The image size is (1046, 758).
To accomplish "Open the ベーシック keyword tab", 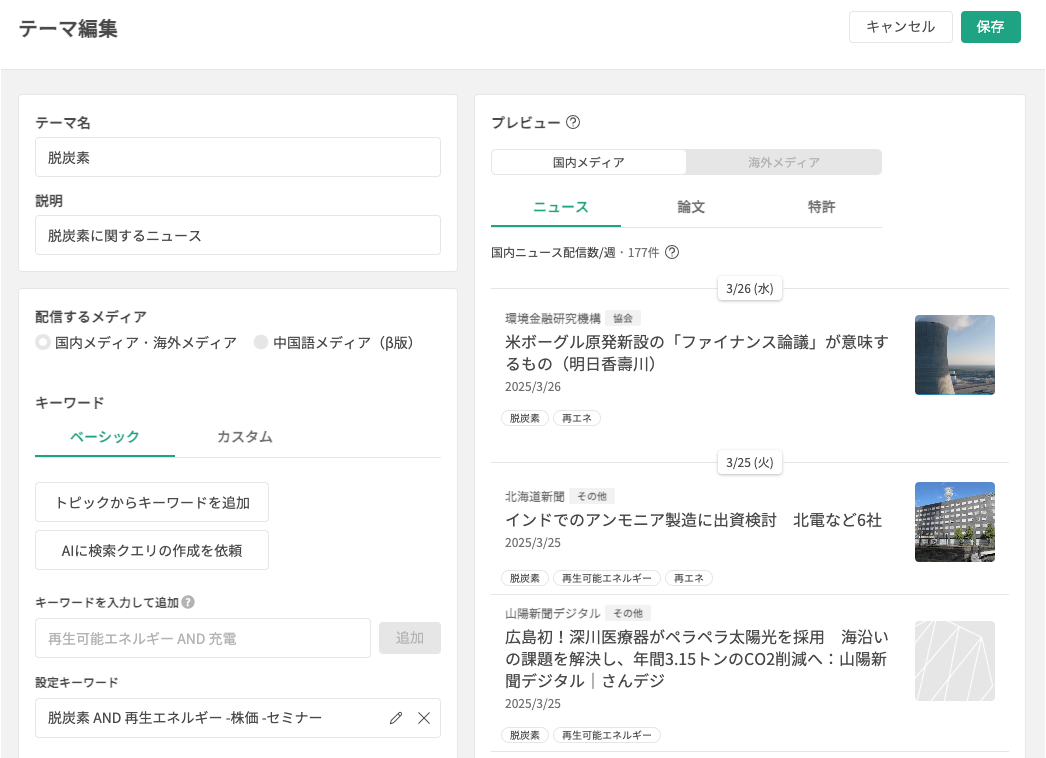I will coord(105,437).
